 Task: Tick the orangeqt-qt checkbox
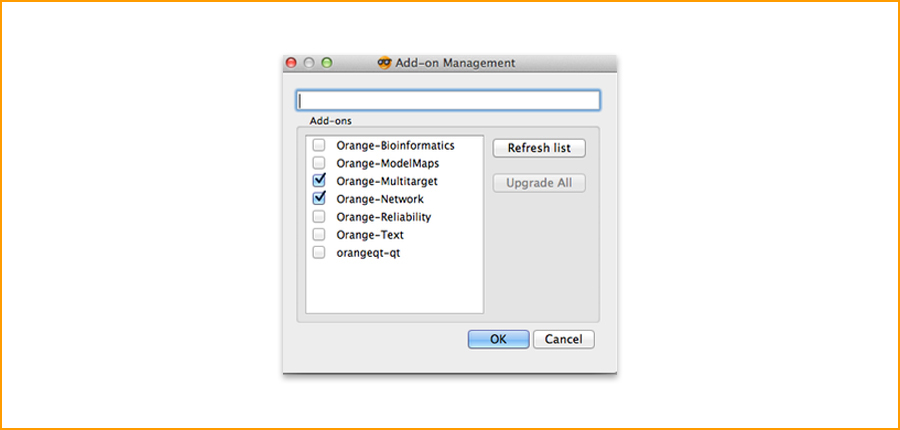(319, 253)
